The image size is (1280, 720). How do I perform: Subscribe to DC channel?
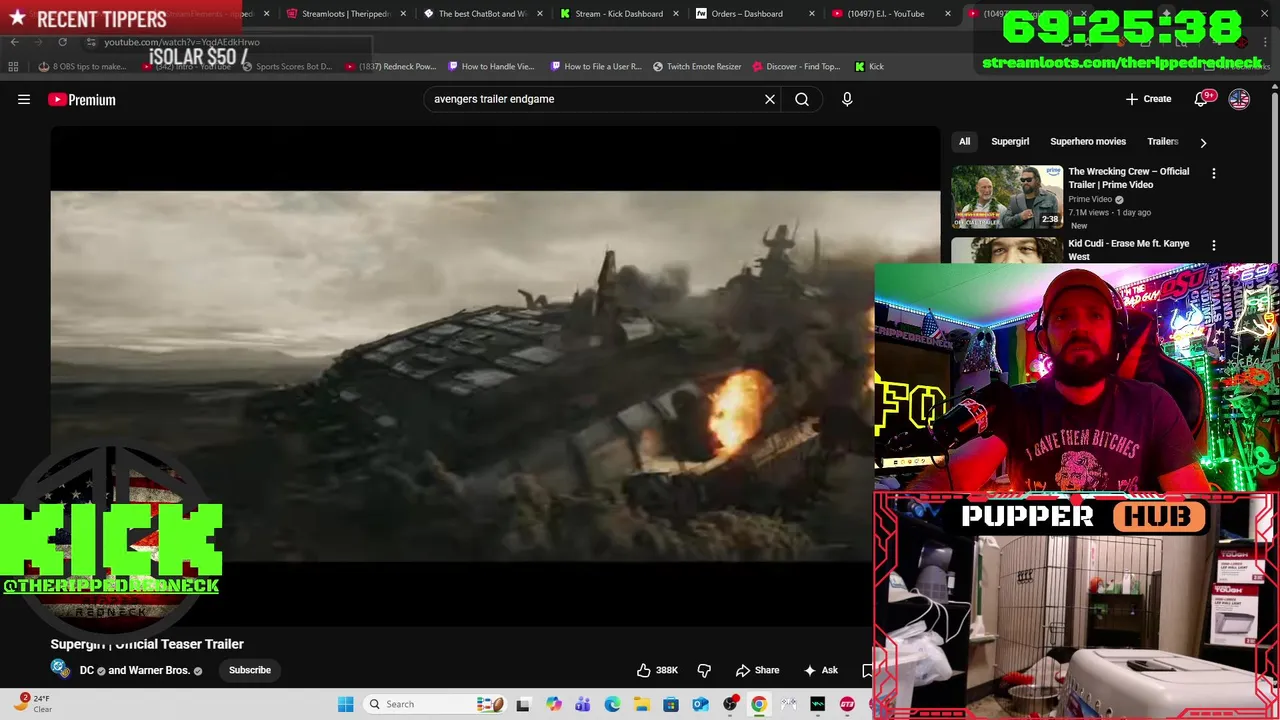click(250, 670)
